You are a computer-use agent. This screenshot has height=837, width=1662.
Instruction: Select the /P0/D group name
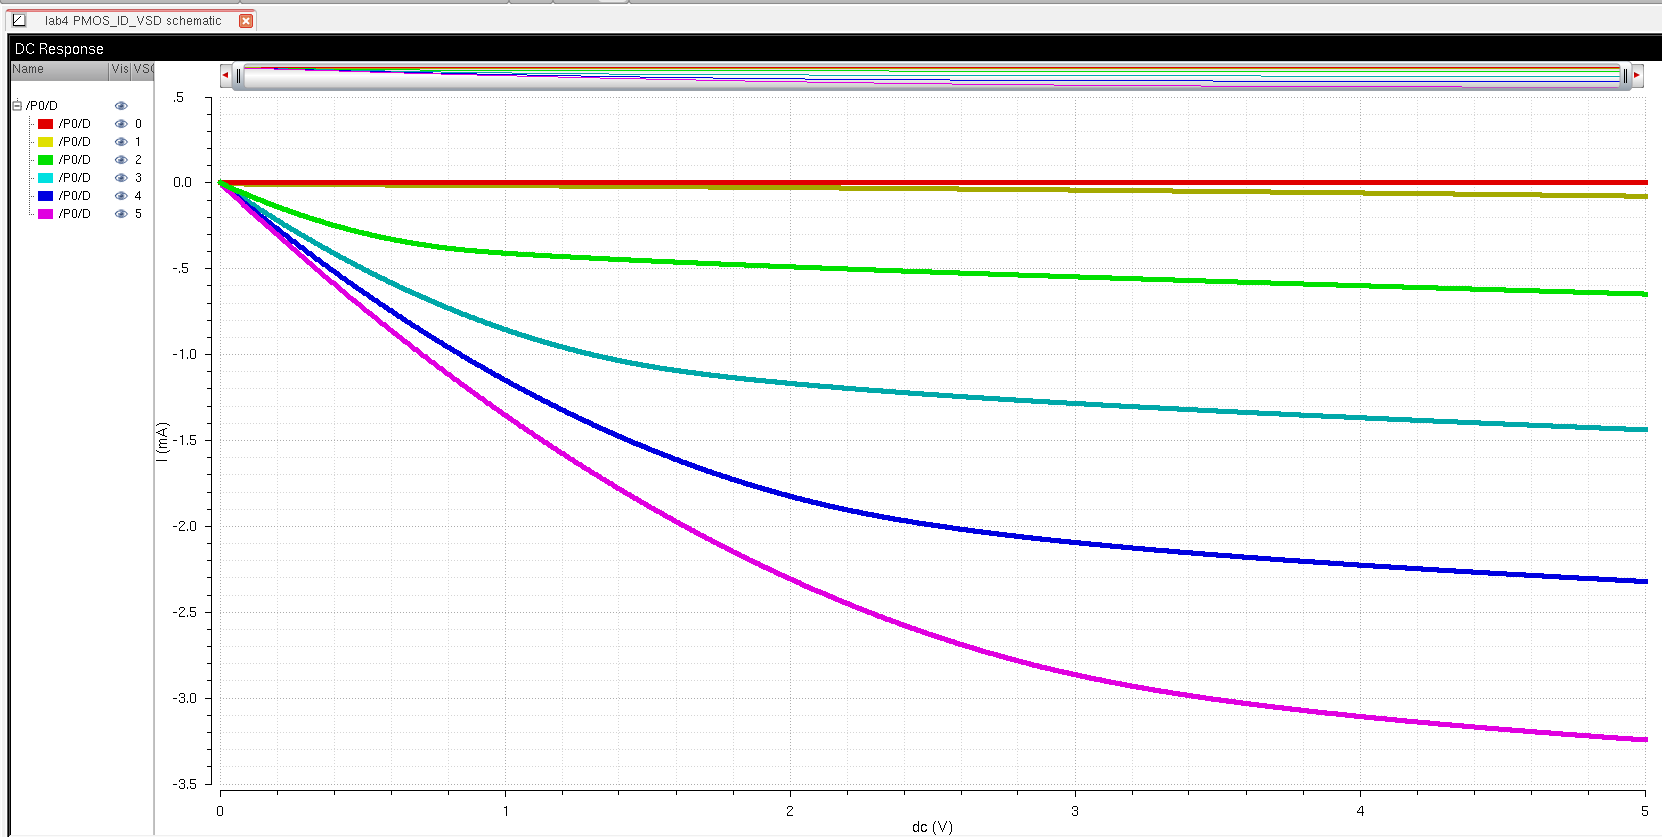(x=42, y=105)
